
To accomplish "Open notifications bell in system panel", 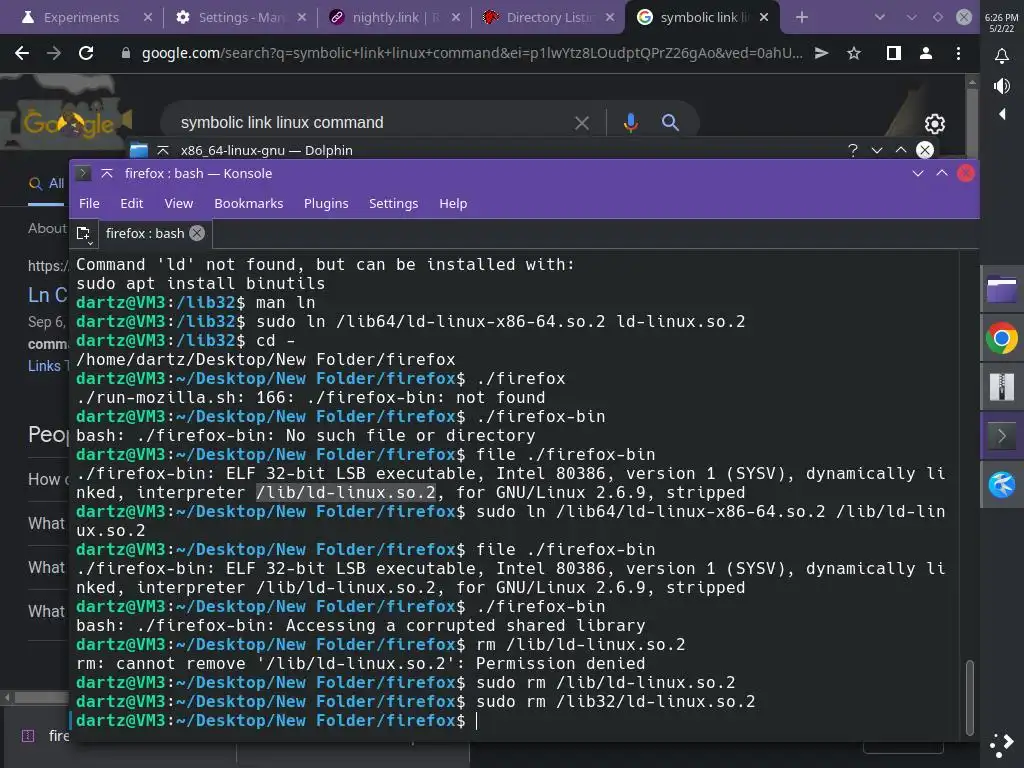I will [x=1001, y=56].
